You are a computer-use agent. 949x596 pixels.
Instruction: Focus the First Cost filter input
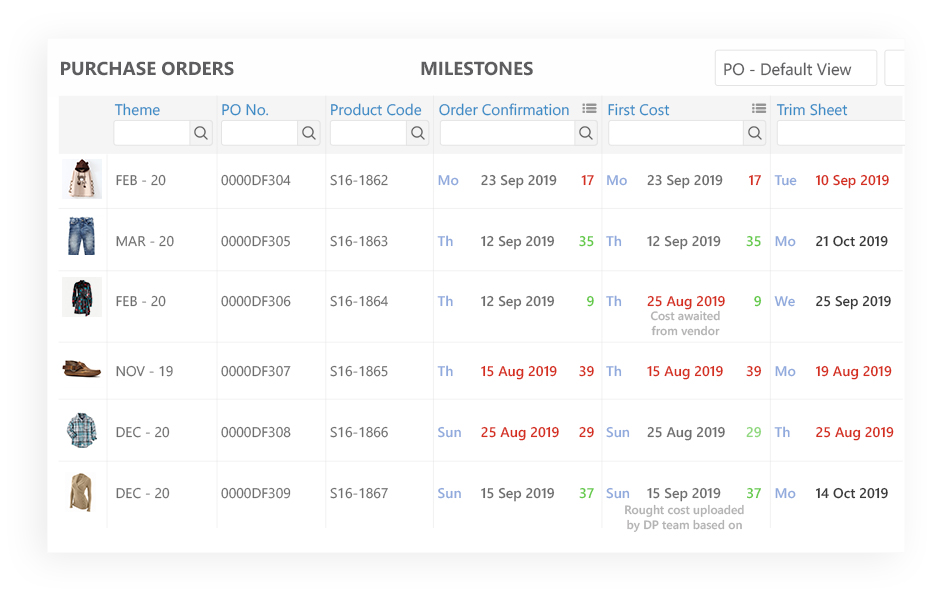[675, 133]
